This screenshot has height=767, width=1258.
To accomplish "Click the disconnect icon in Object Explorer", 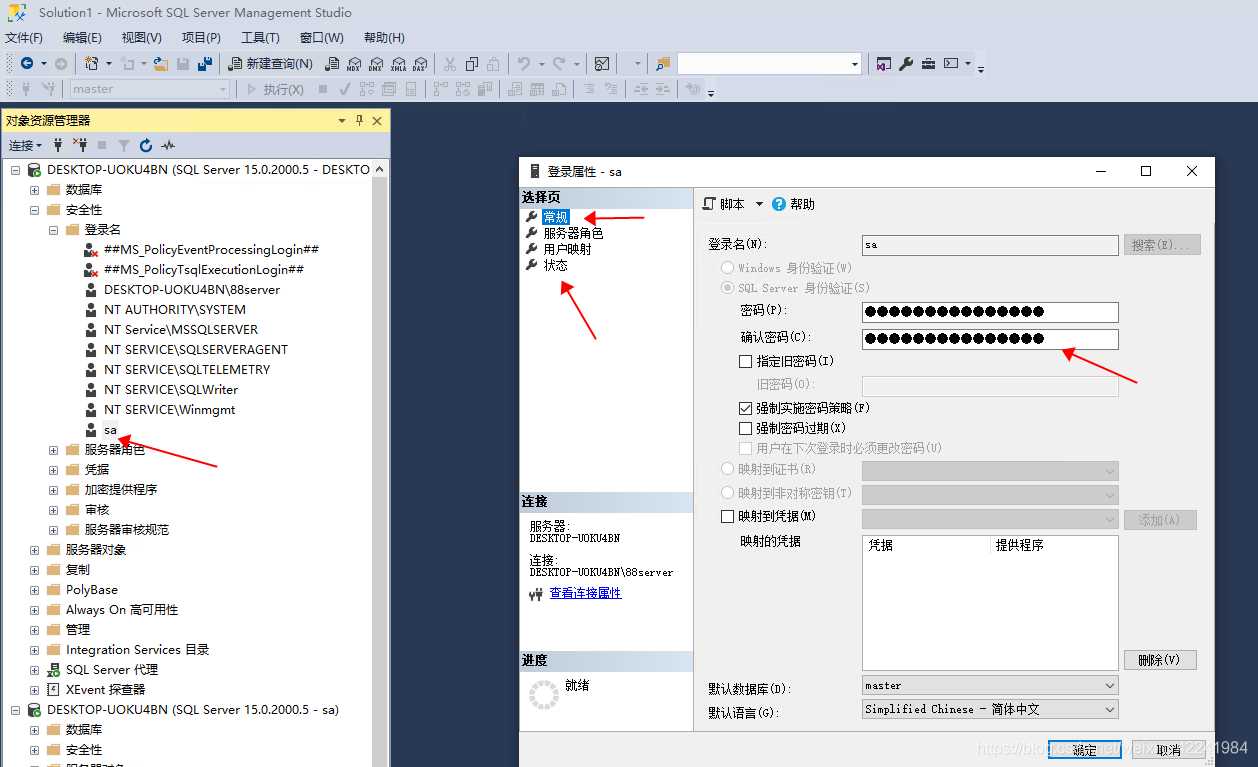I will point(80,145).
